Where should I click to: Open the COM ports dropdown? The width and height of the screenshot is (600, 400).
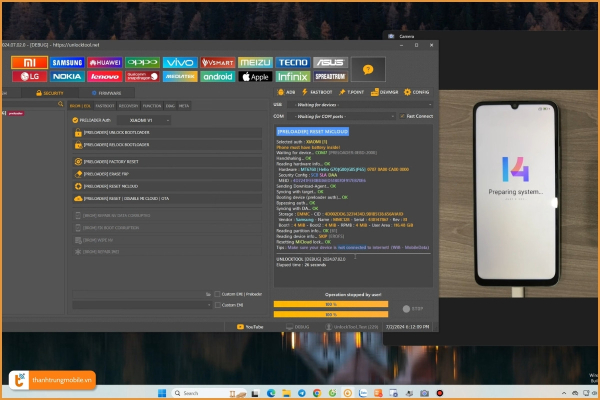click(342, 116)
